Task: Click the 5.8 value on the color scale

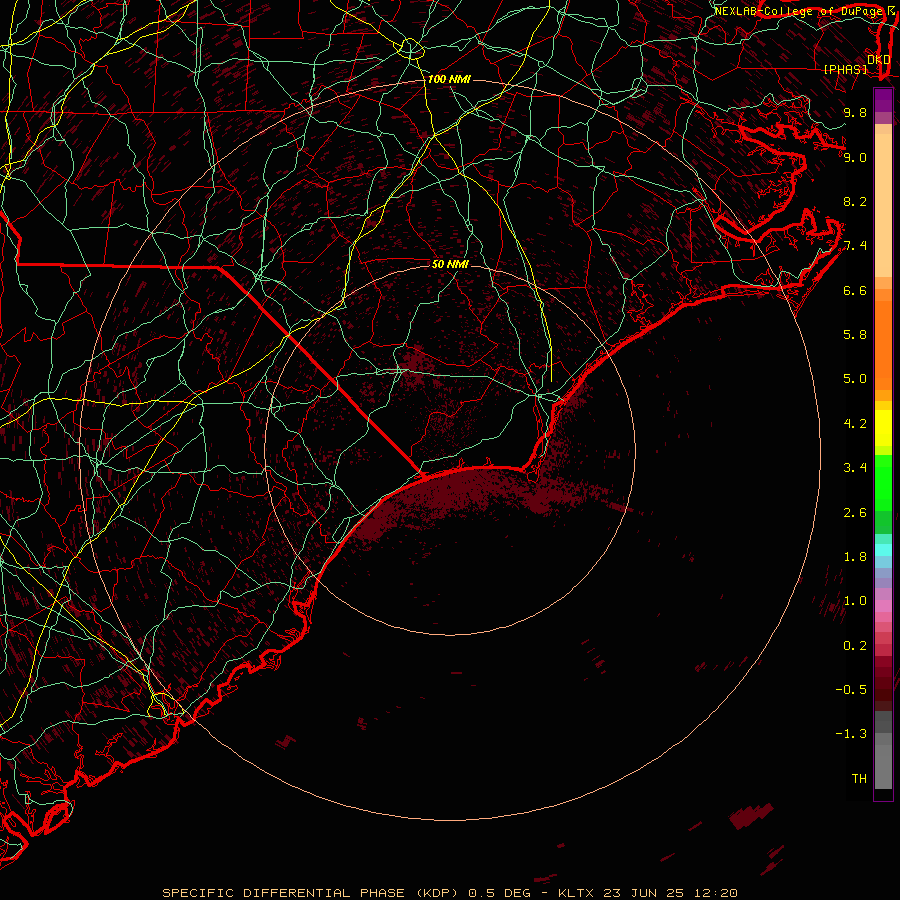Action: tap(855, 335)
